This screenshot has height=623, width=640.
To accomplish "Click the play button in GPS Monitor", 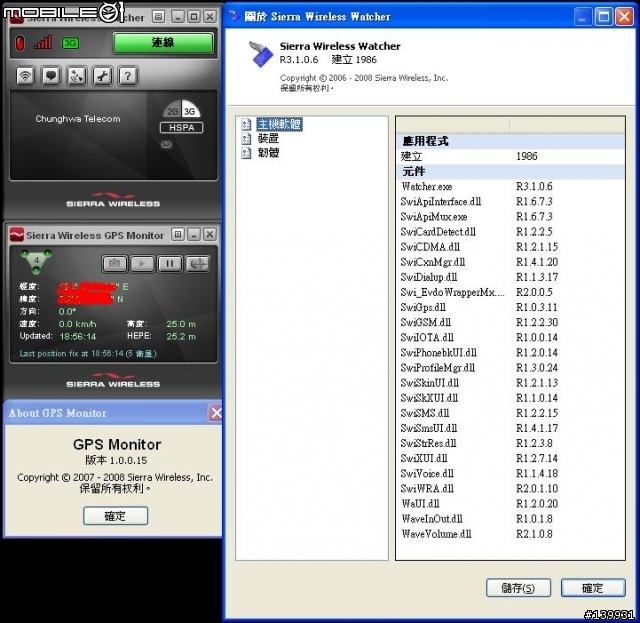I will (x=142, y=264).
